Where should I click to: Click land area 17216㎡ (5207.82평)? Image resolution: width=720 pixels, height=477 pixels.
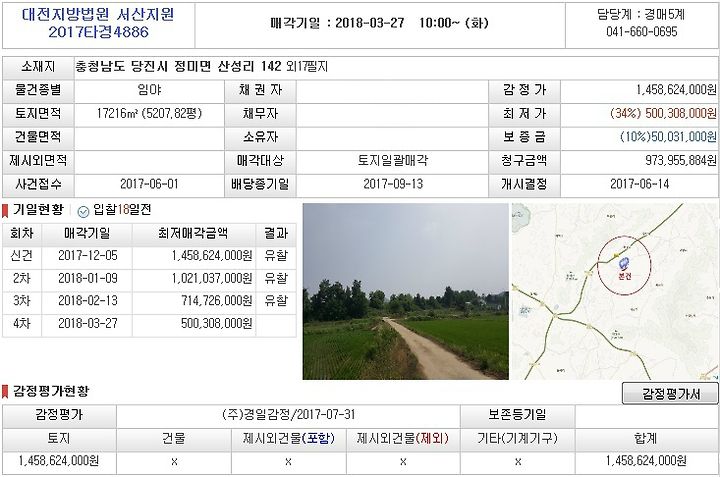[149, 113]
